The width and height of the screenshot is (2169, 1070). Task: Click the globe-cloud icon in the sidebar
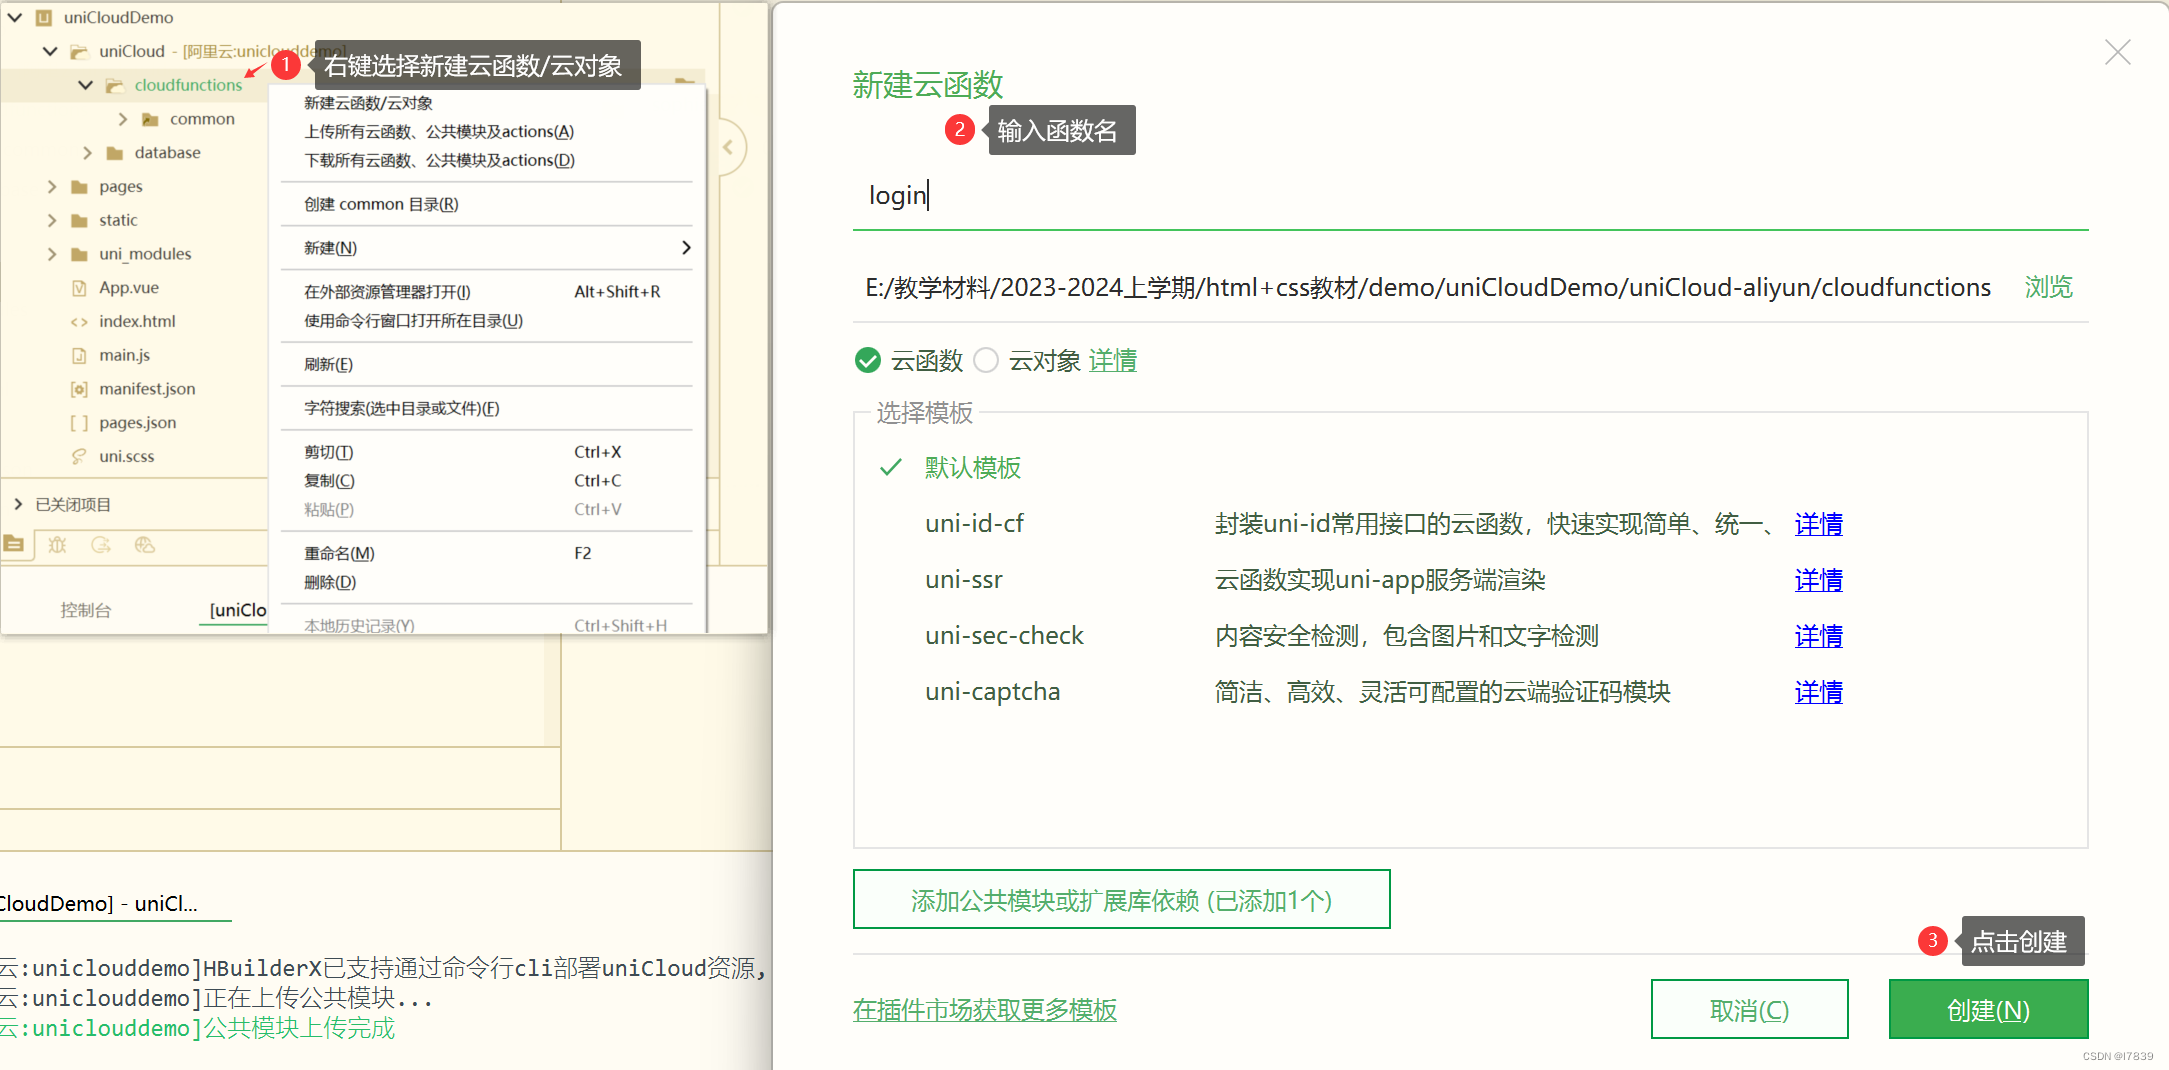pos(145,545)
